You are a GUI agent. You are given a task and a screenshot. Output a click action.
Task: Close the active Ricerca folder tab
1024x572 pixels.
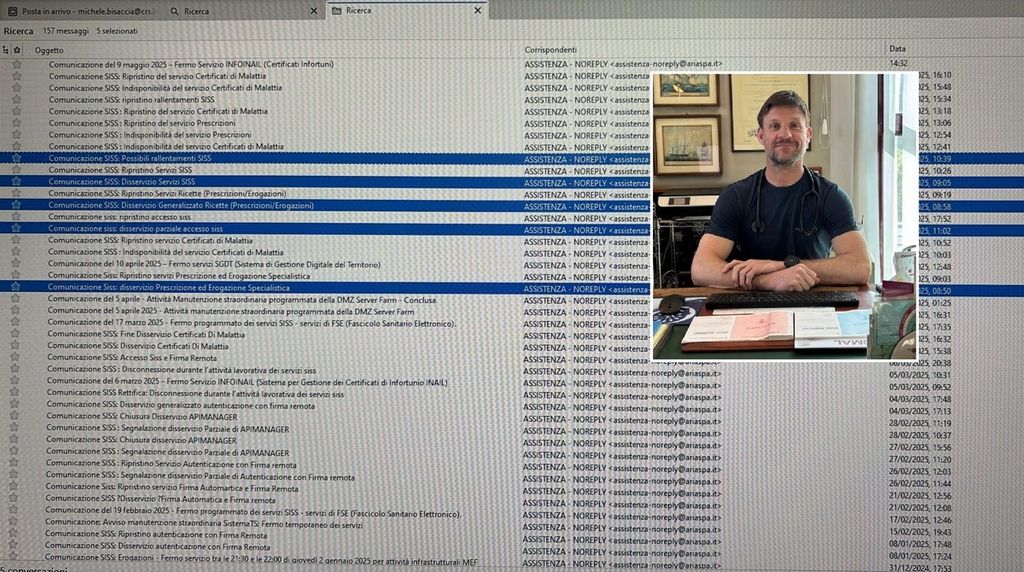[x=477, y=11]
